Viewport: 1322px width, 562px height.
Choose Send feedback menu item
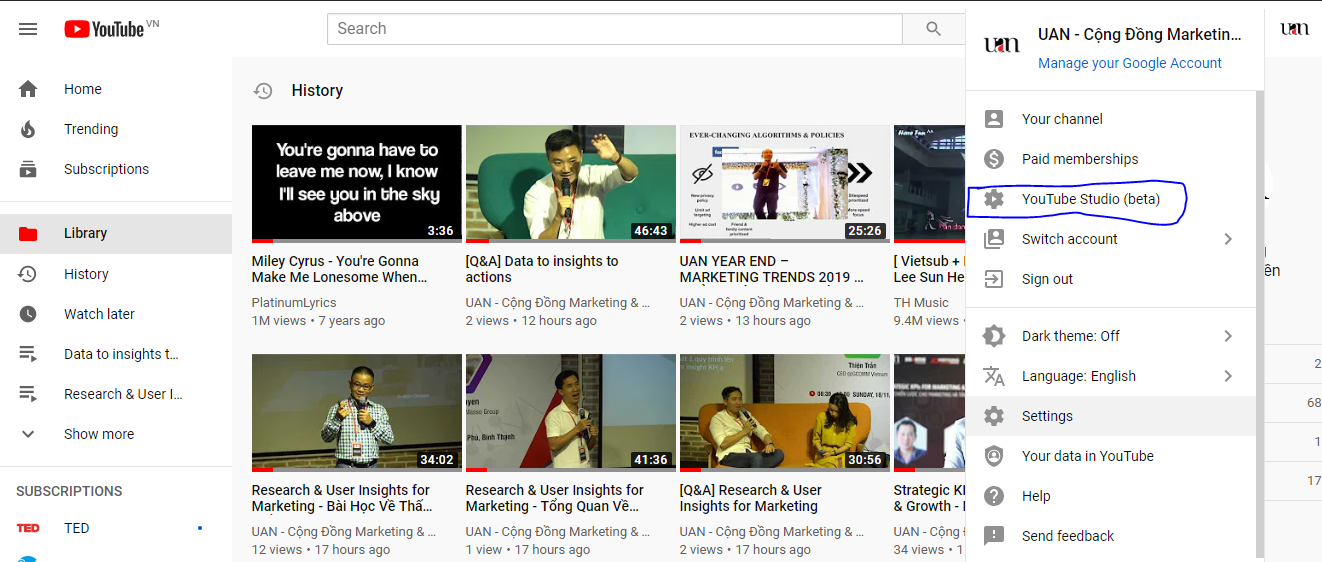tap(1110, 536)
